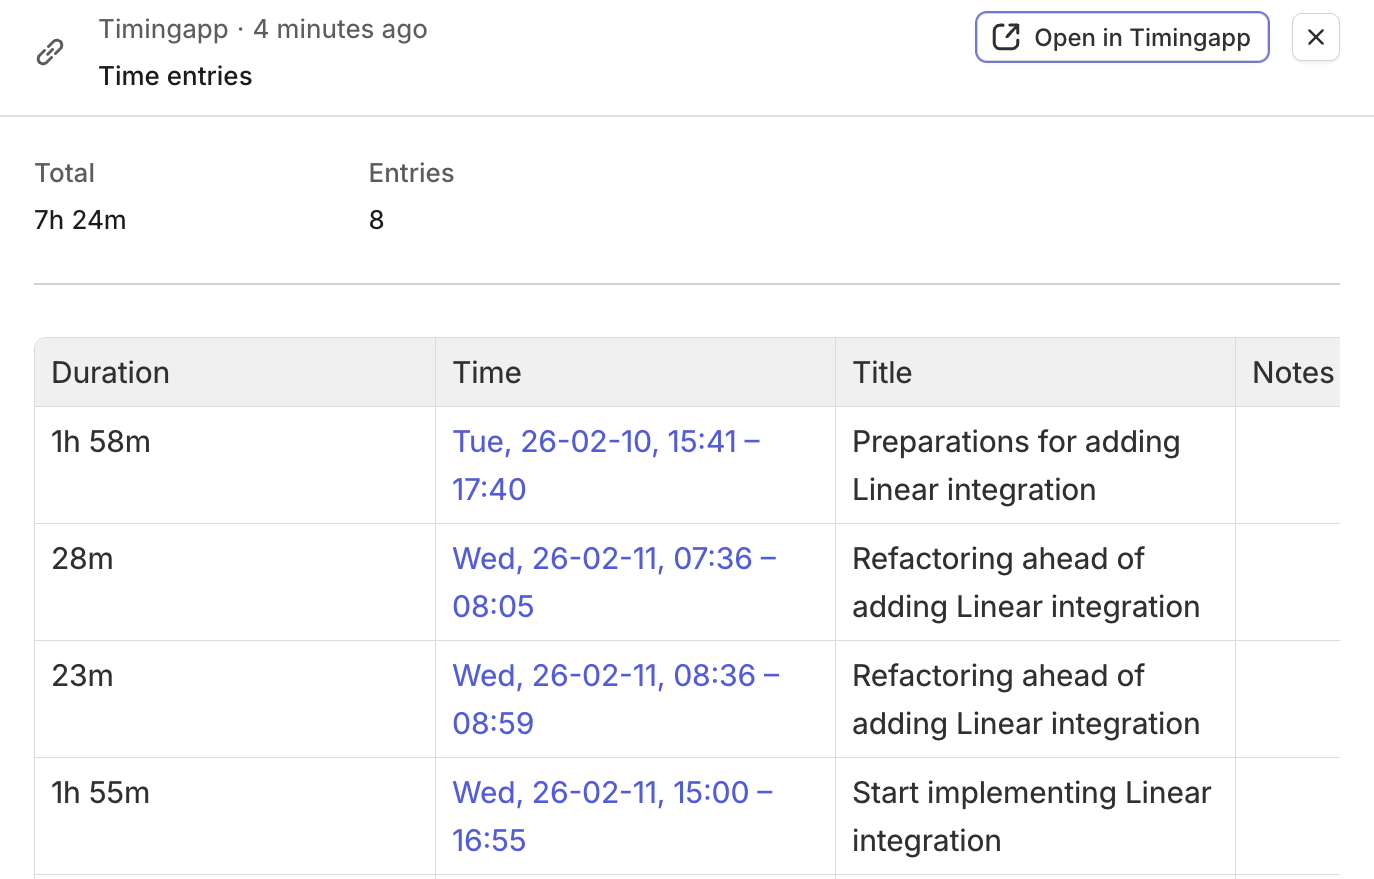The width and height of the screenshot is (1374, 879).
Task: Click the 23m duration cell
Action: coord(83,676)
